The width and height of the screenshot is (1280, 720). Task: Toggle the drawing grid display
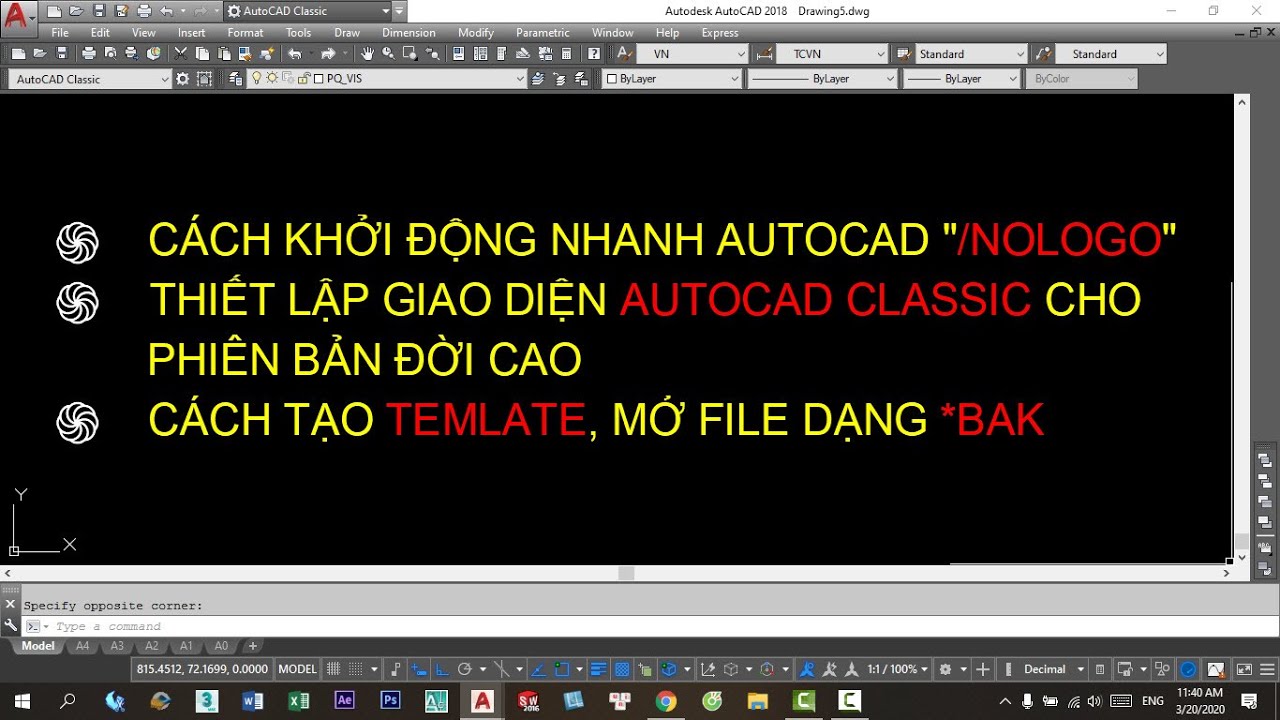click(x=333, y=669)
